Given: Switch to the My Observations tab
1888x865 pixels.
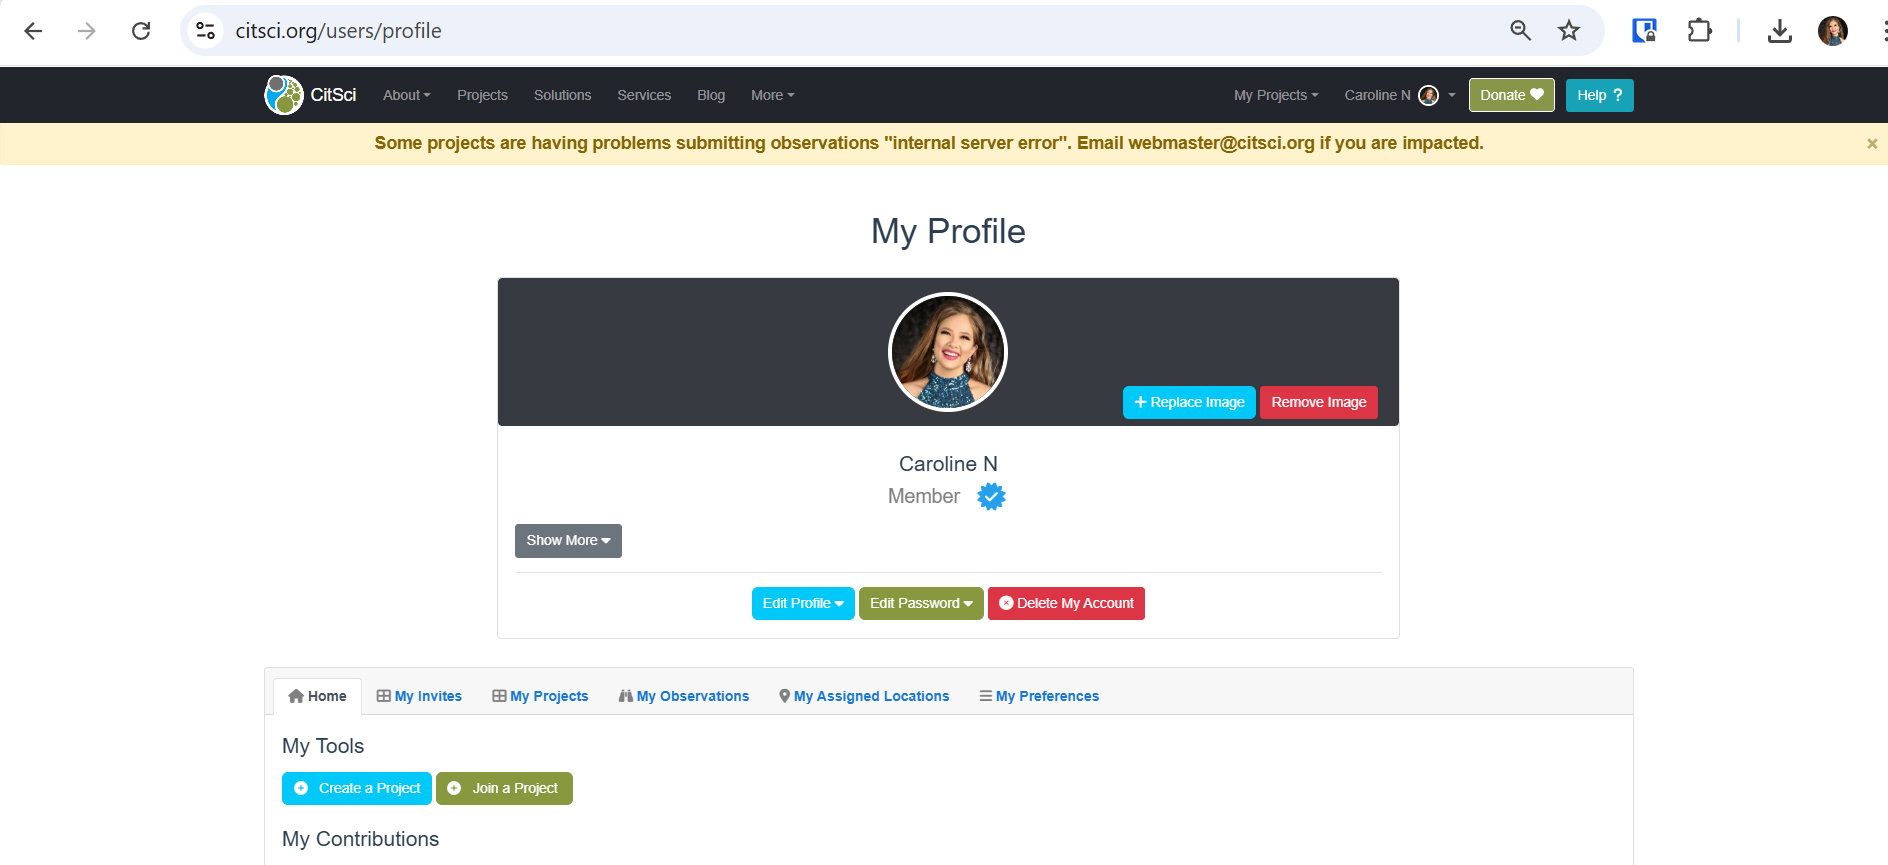Looking at the screenshot, I should (684, 696).
